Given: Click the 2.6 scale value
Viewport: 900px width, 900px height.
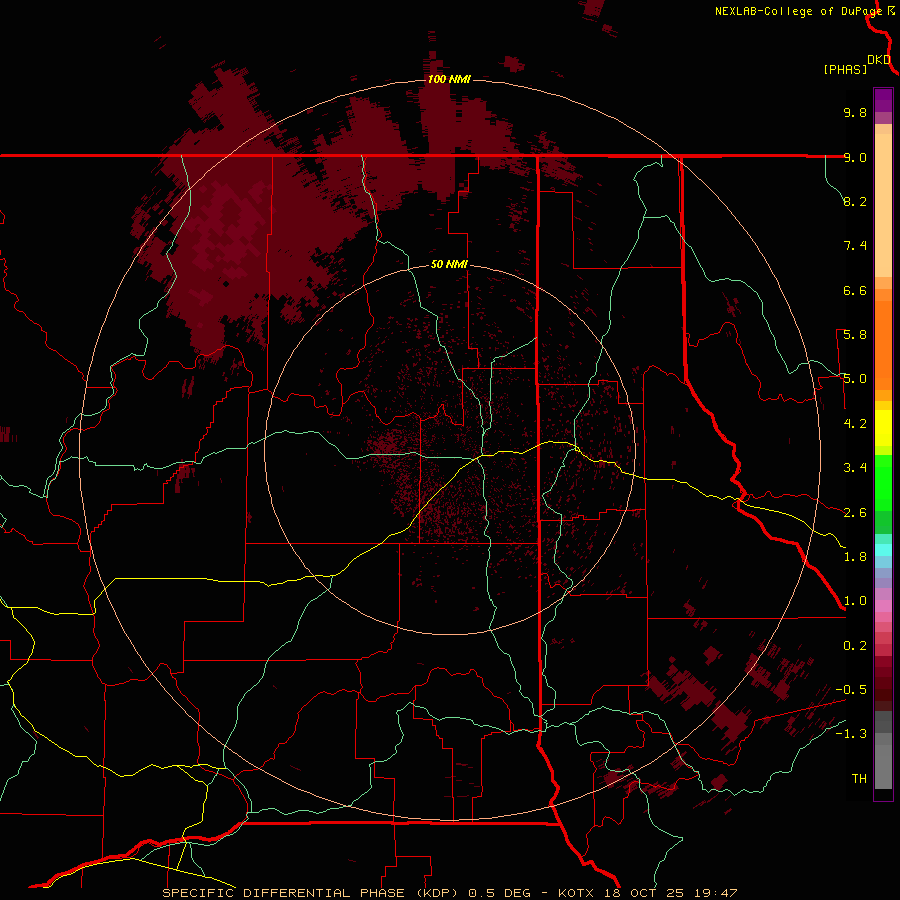Looking at the screenshot, I should click(855, 512).
